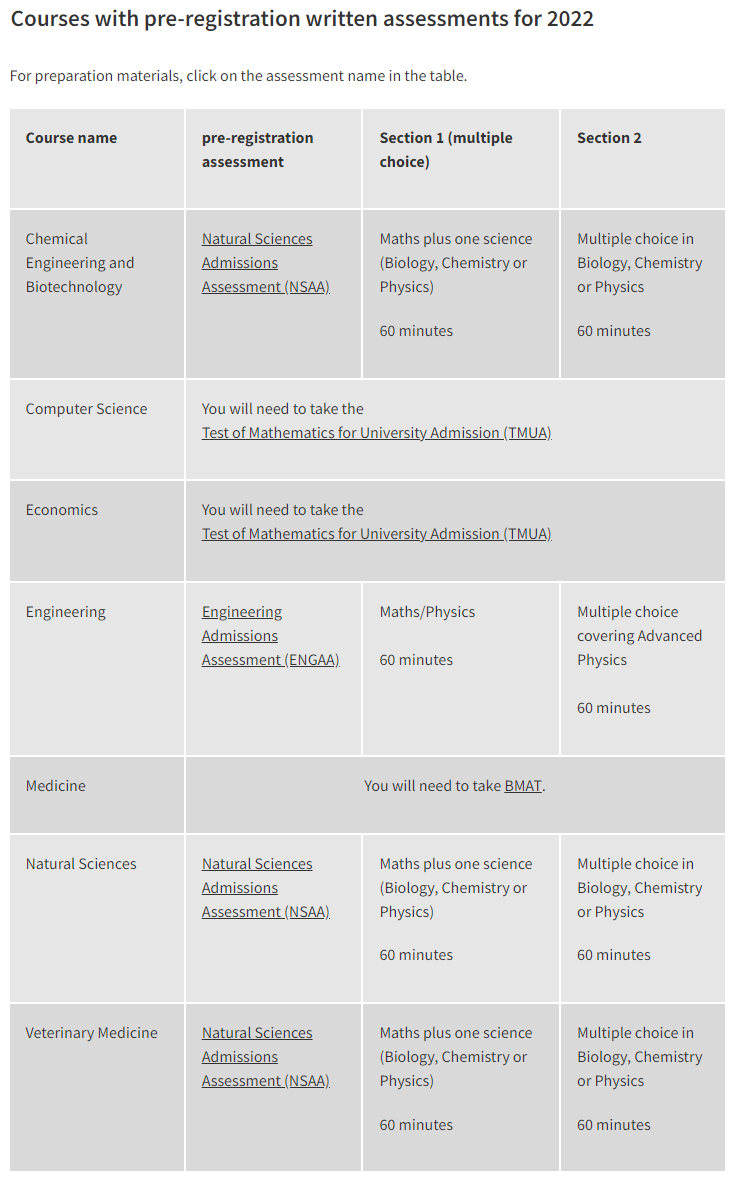This screenshot has width=734, height=1181.
Task: Click the 'pre-registration assessment' column header
Action: coord(273,159)
